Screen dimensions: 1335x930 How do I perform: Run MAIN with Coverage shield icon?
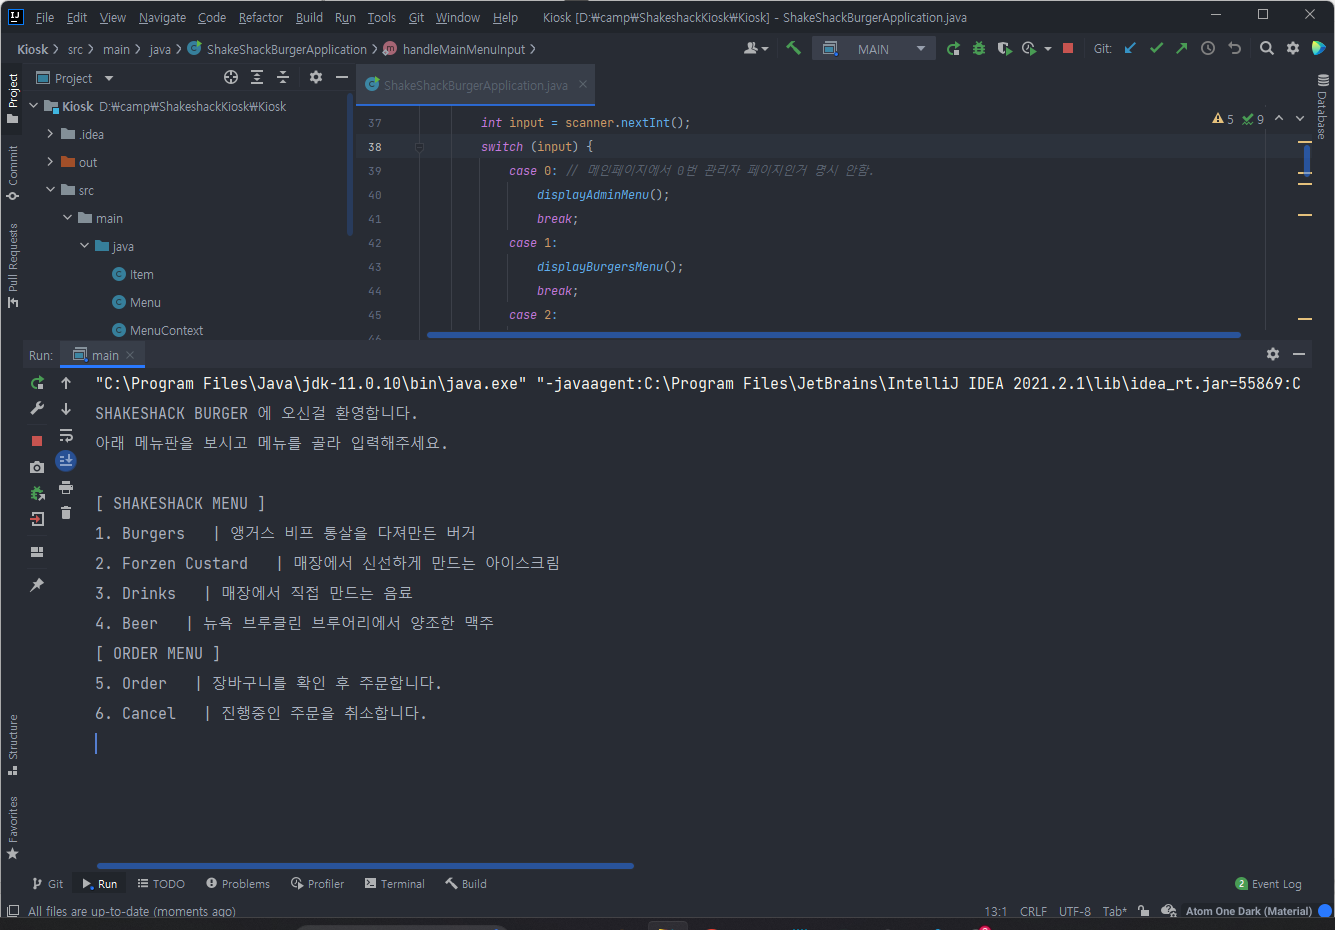(x=1004, y=48)
